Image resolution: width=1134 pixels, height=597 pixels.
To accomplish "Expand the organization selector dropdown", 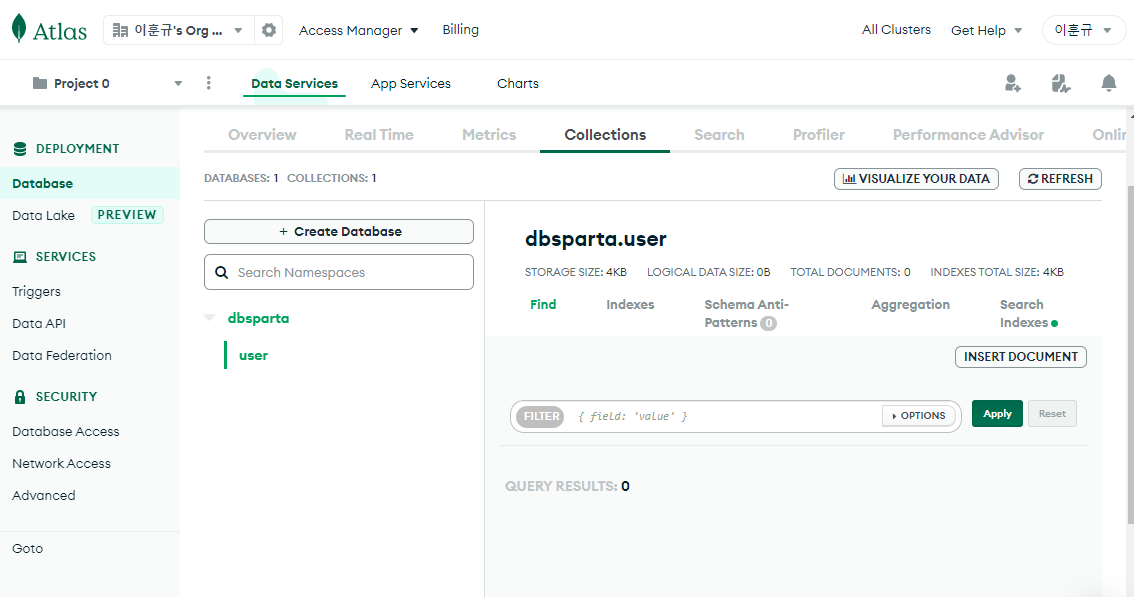I will (x=238, y=30).
